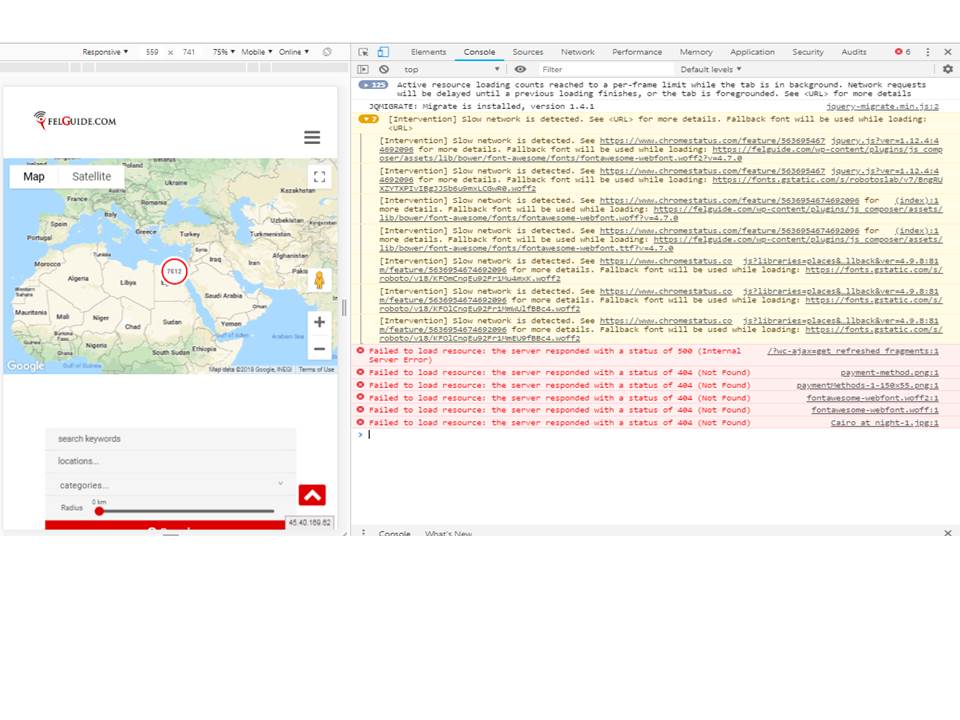
Task: Open Console settings with the gear icon
Action: (x=947, y=69)
